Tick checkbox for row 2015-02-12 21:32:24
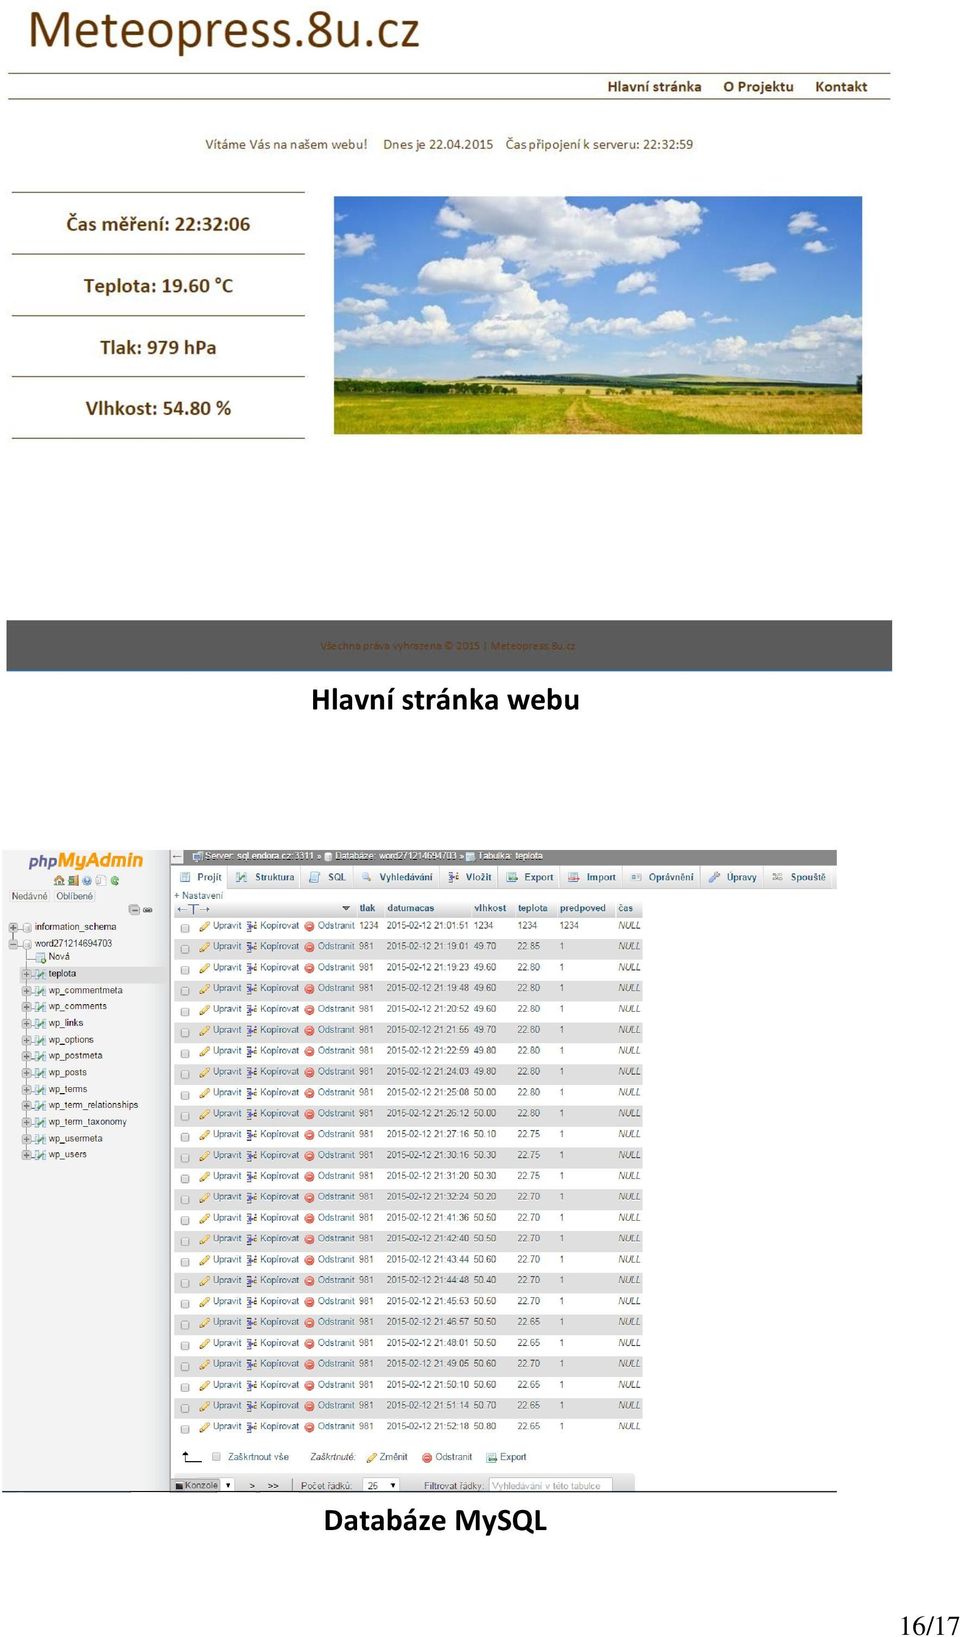The width and height of the screenshot is (960, 1637). point(185,1199)
